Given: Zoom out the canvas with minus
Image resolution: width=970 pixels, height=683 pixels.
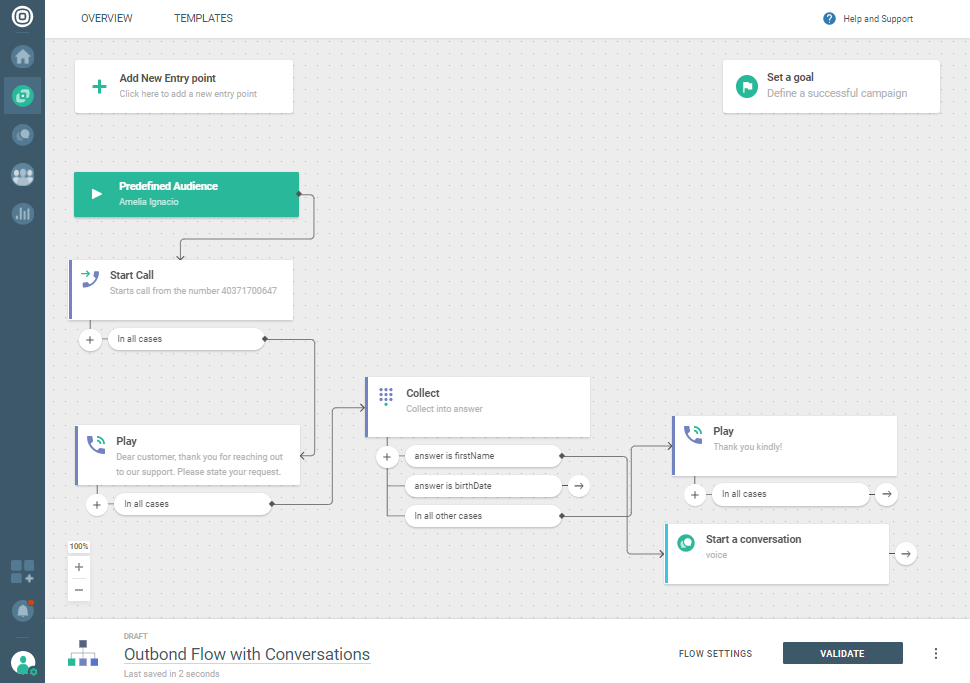Looking at the screenshot, I should tap(79, 590).
